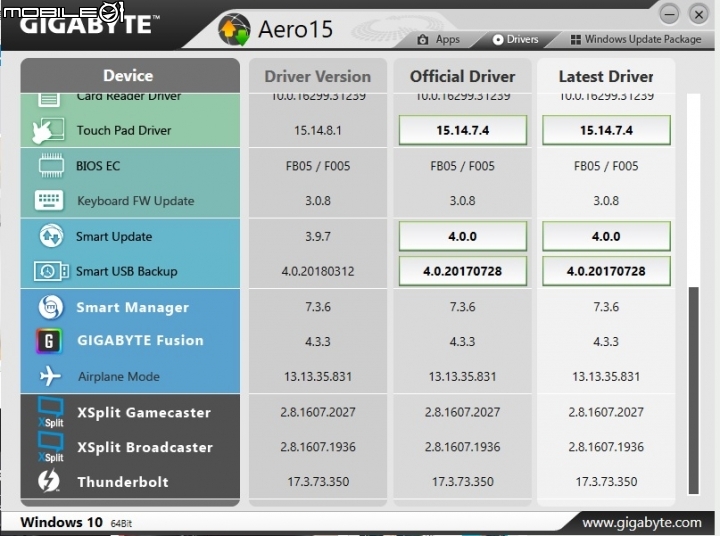Click the driver list scrollbar thumb
720x536 pixels.
click(693, 390)
